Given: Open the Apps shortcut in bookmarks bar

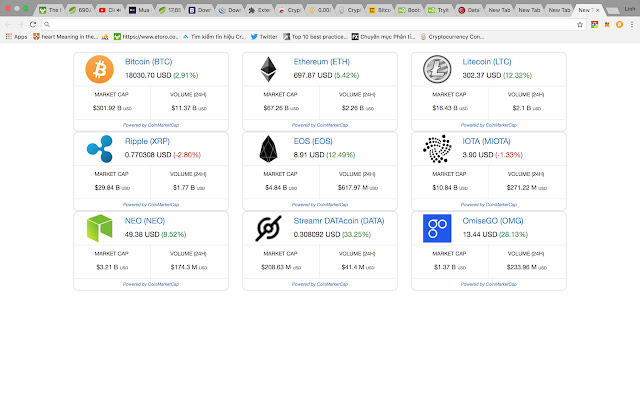Looking at the screenshot, I should (x=16, y=37).
